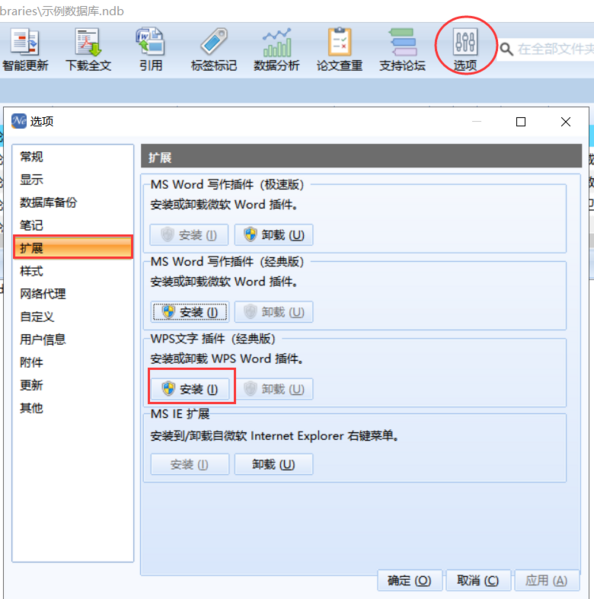This screenshot has height=599, width=594.
Task: Confirm with the 确定 (O) button
Action: 409,580
